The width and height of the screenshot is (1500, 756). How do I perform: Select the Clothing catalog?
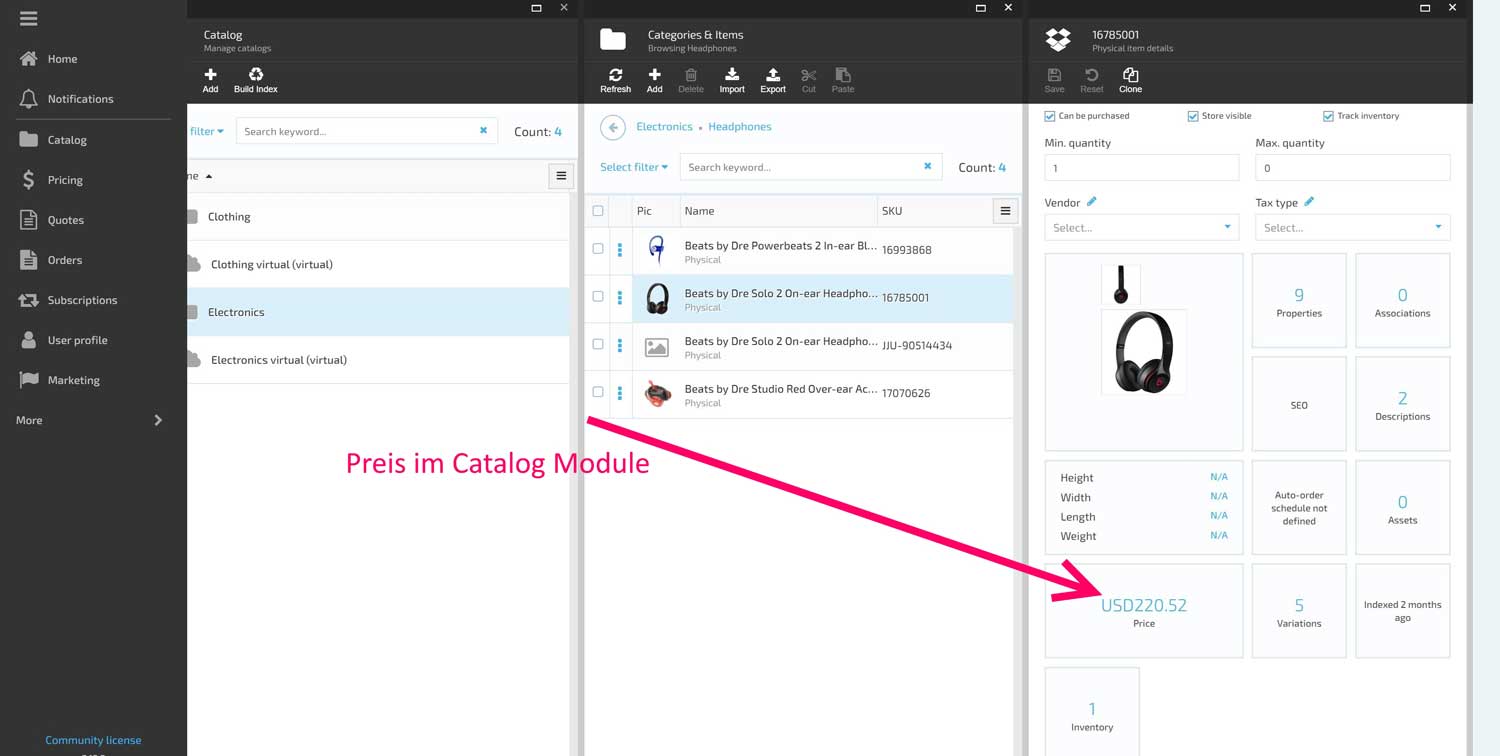point(378,216)
